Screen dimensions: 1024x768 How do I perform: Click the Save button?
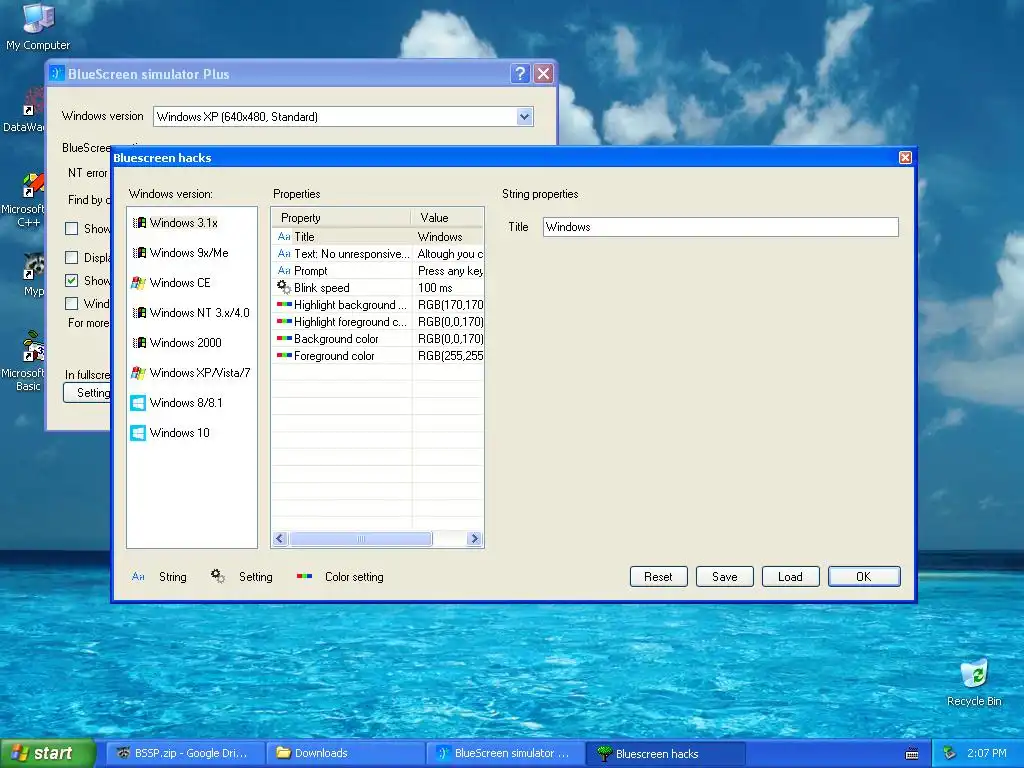point(725,577)
